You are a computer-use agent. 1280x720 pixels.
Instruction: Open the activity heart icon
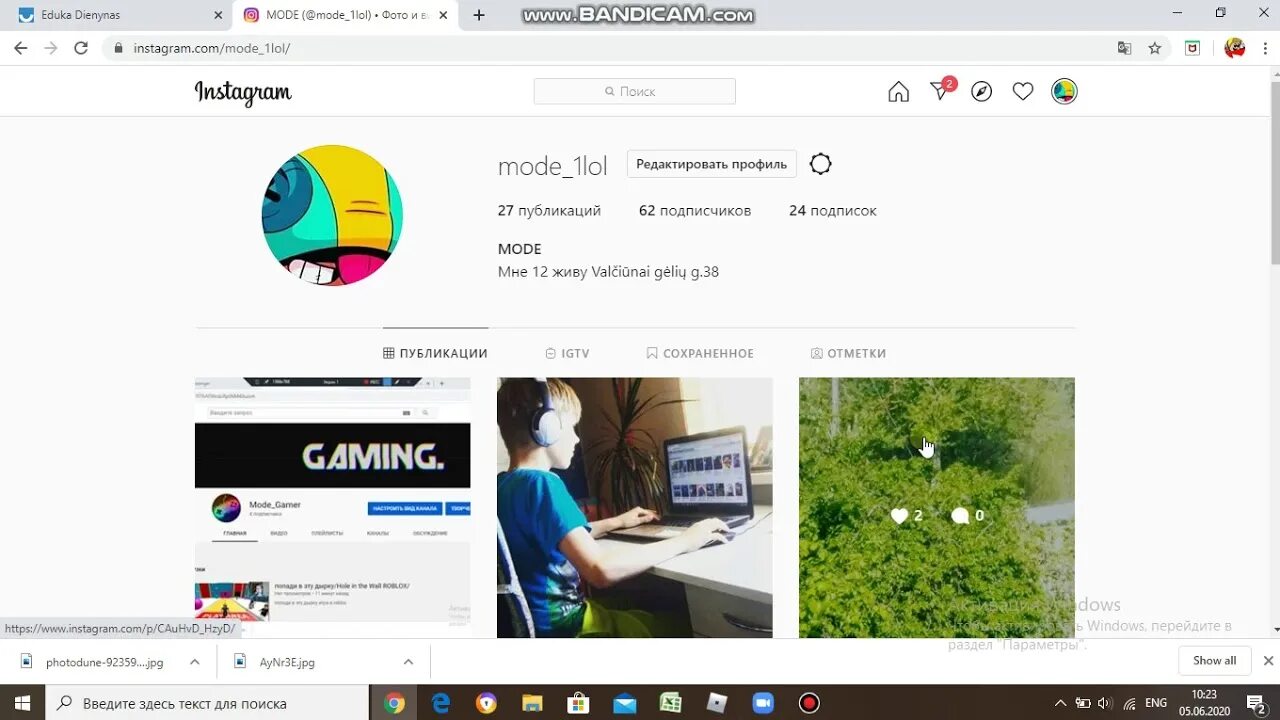tap(1023, 92)
